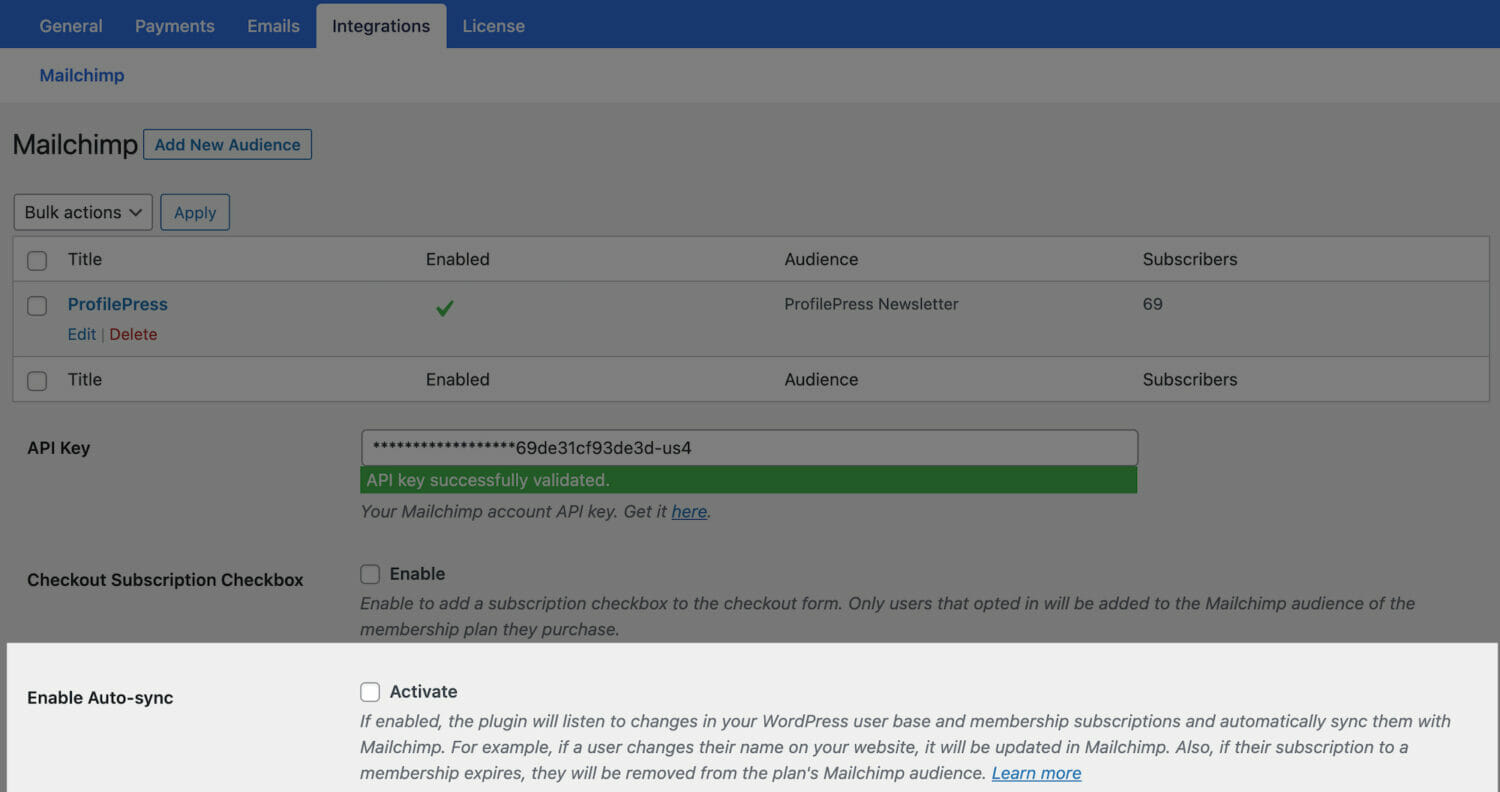The height and width of the screenshot is (792, 1500).
Task: Click the Add New Audience button
Action: pos(228,144)
